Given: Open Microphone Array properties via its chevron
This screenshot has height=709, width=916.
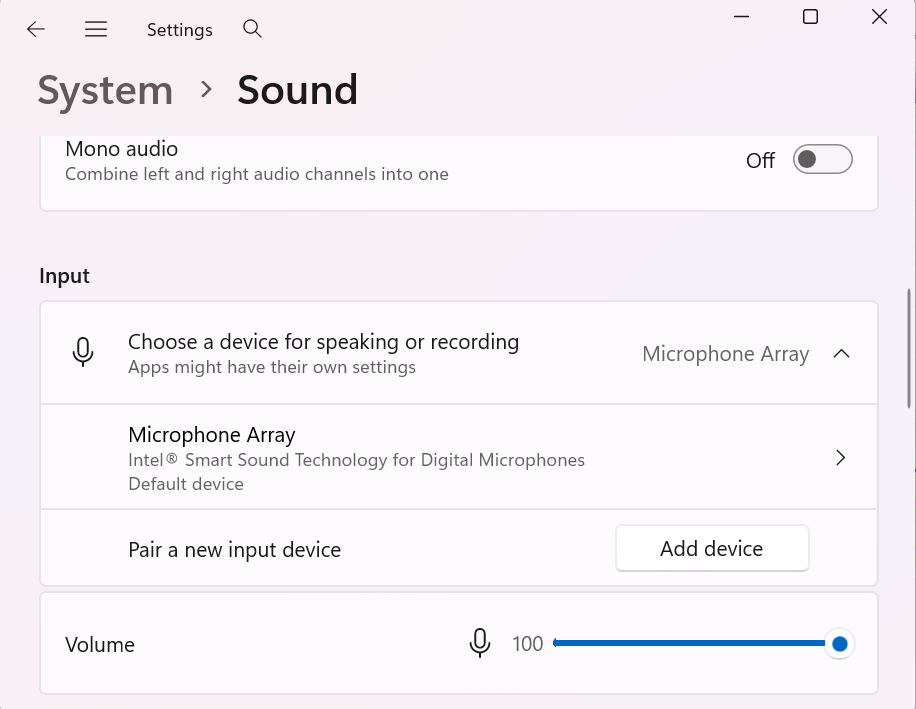Looking at the screenshot, I should (x=841, y=457).
